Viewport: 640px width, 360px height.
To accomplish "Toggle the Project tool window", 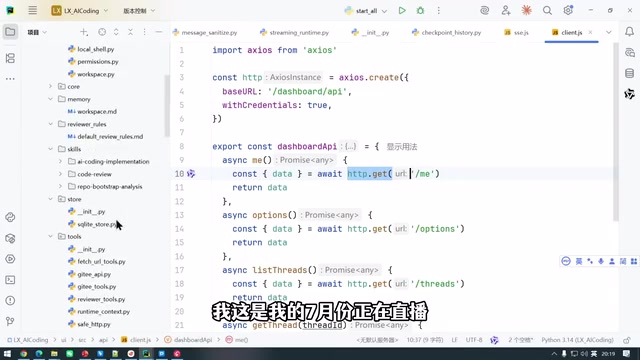I will click(10, 32).
